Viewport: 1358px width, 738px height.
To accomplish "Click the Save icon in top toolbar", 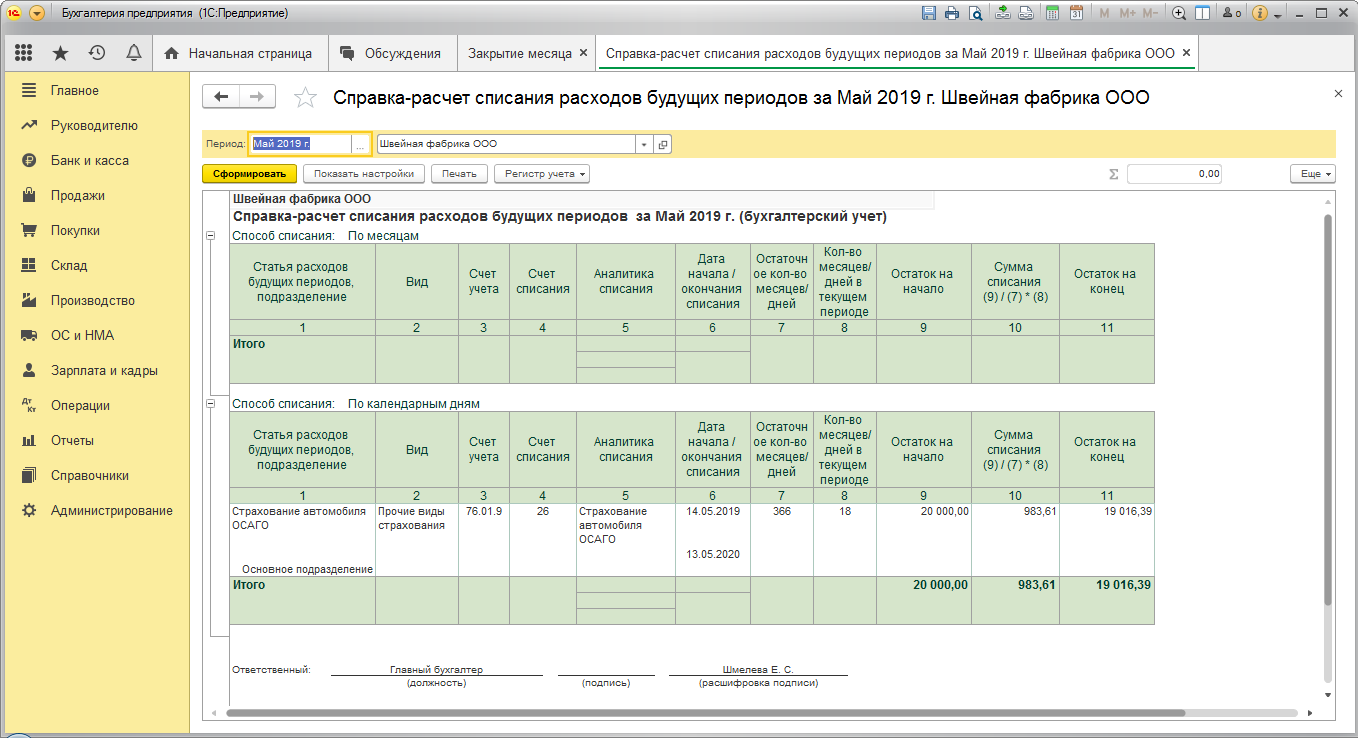I will pos(929,14).
